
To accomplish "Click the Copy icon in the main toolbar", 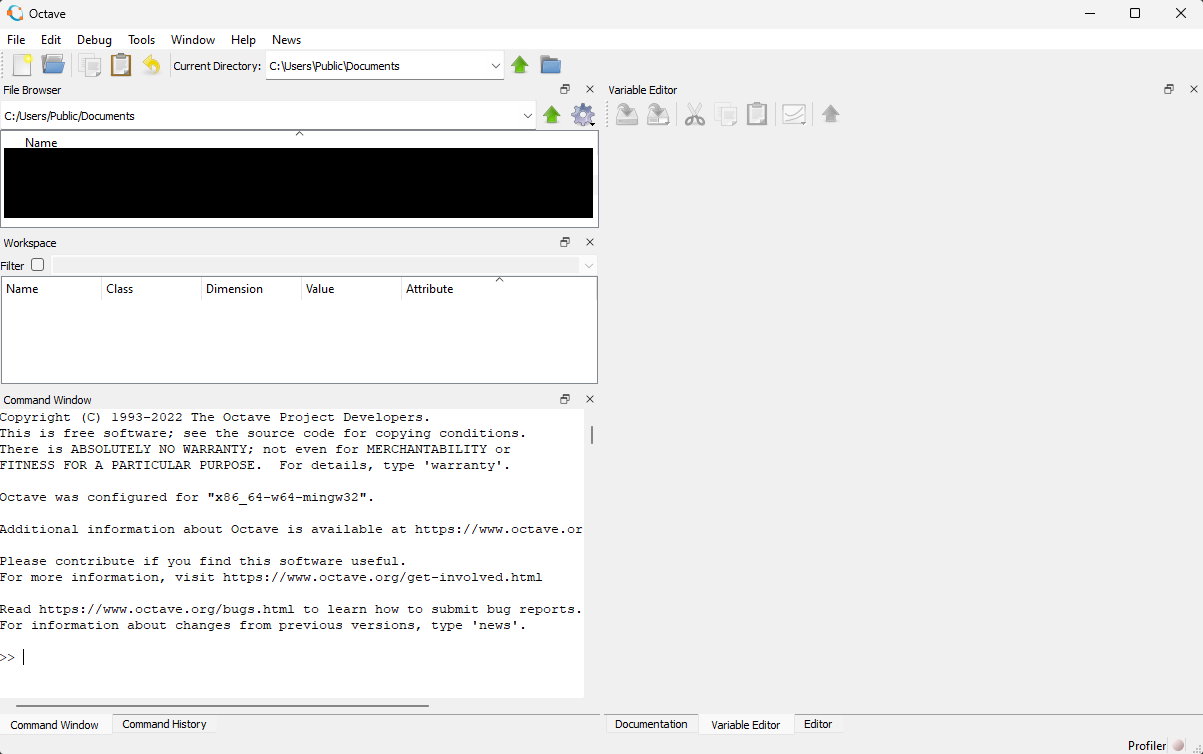I will [90, 65].
